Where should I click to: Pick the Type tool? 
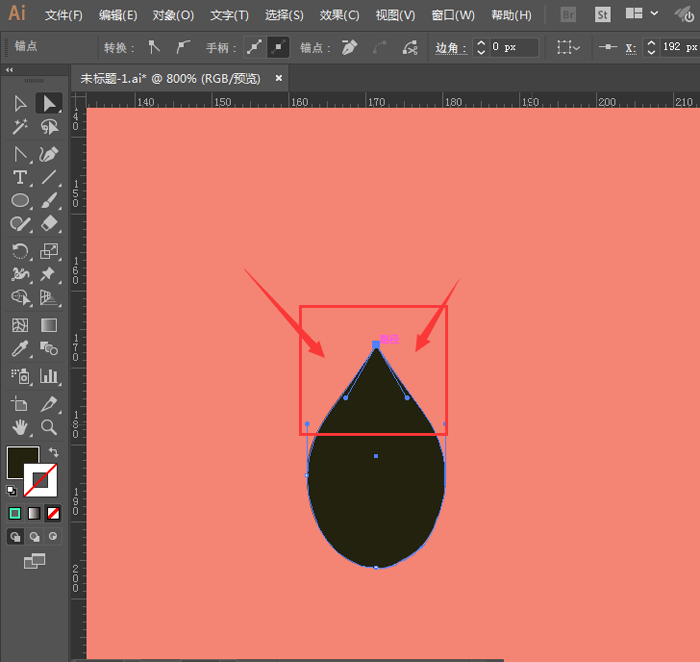pos(19,177)
